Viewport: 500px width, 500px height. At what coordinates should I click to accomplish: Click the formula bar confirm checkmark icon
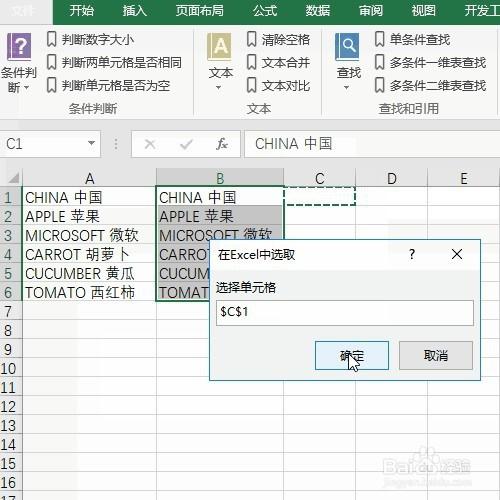pos(186,144)
